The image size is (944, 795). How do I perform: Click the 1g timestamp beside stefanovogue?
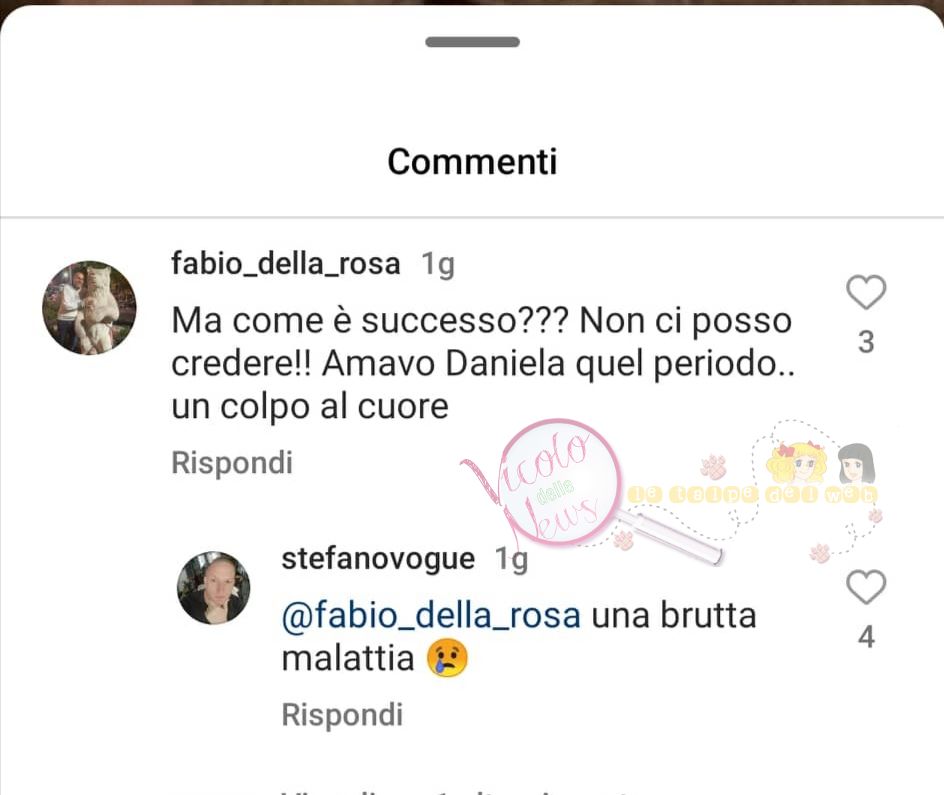[x=511, y=560]
